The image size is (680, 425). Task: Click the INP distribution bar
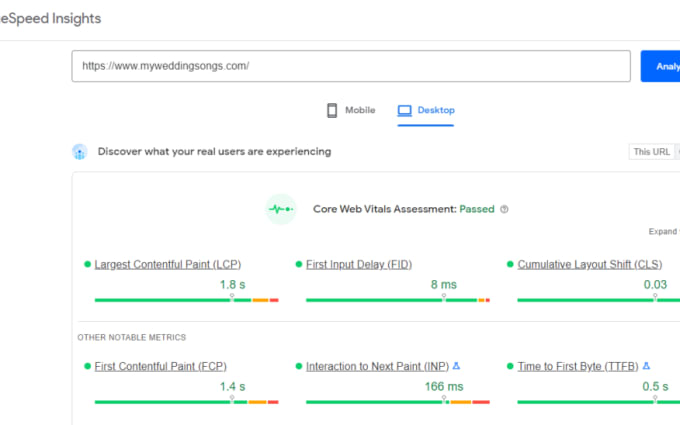[x=398, y=402]
